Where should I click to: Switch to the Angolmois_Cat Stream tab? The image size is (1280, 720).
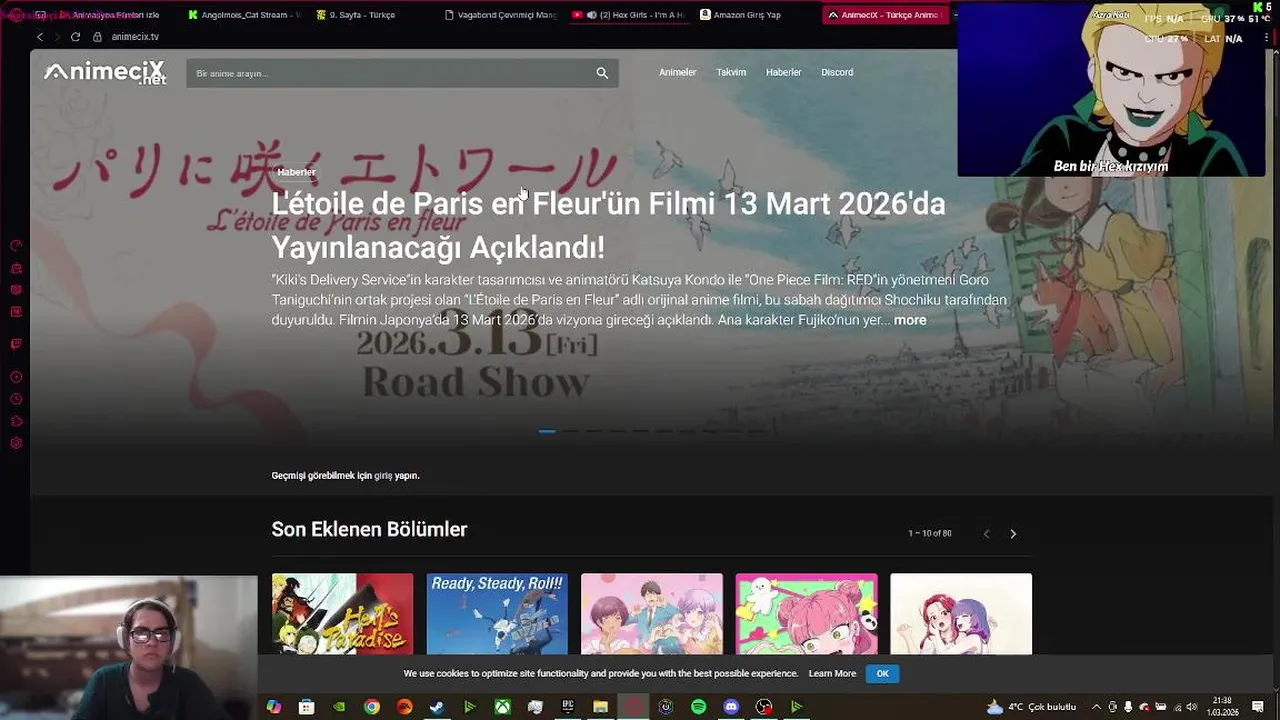[x=243, y=15]
